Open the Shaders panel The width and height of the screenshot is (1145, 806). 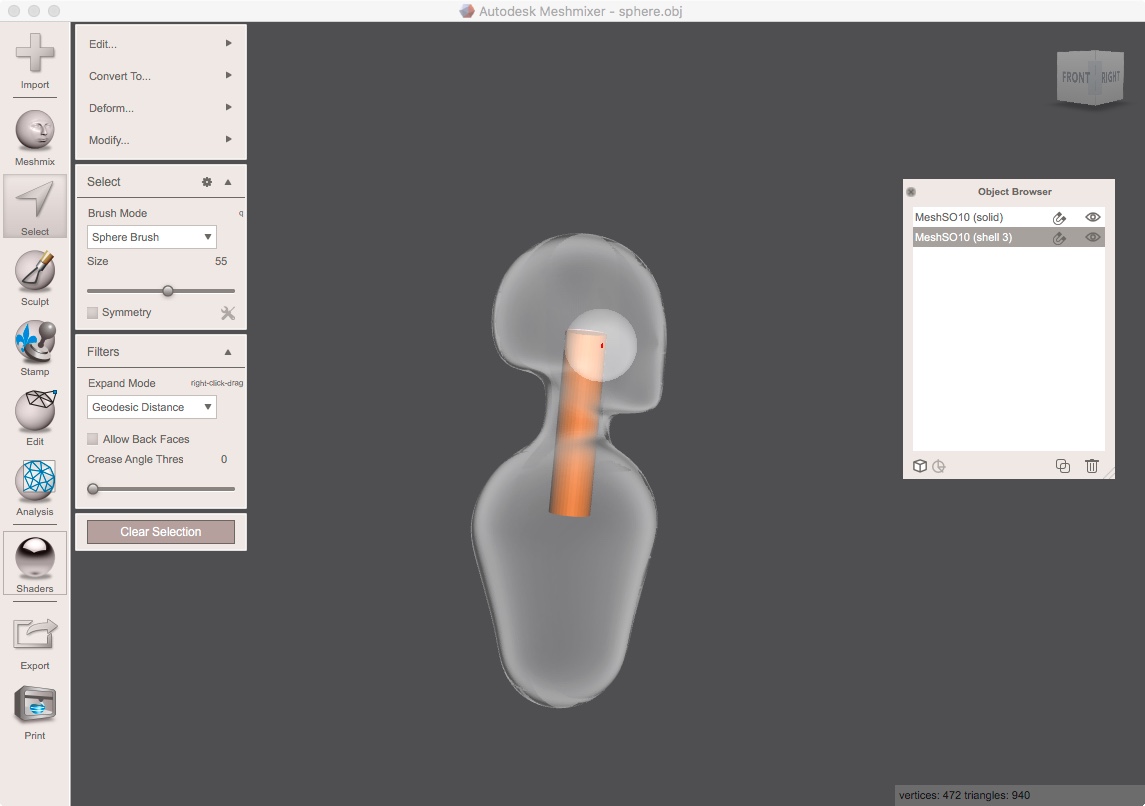(x=35, y=564)
